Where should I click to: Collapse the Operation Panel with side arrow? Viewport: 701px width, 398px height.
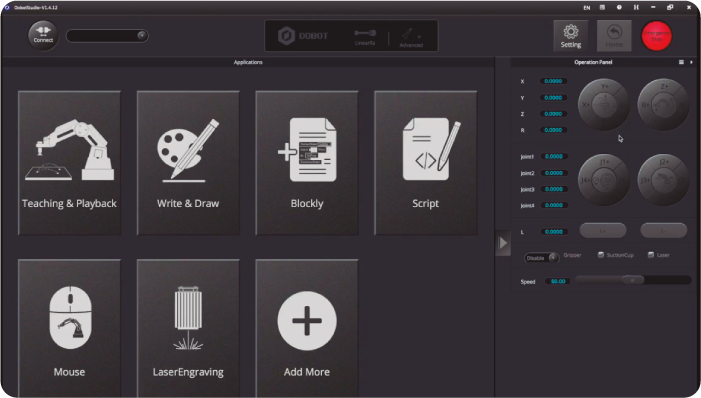point(503,243)
